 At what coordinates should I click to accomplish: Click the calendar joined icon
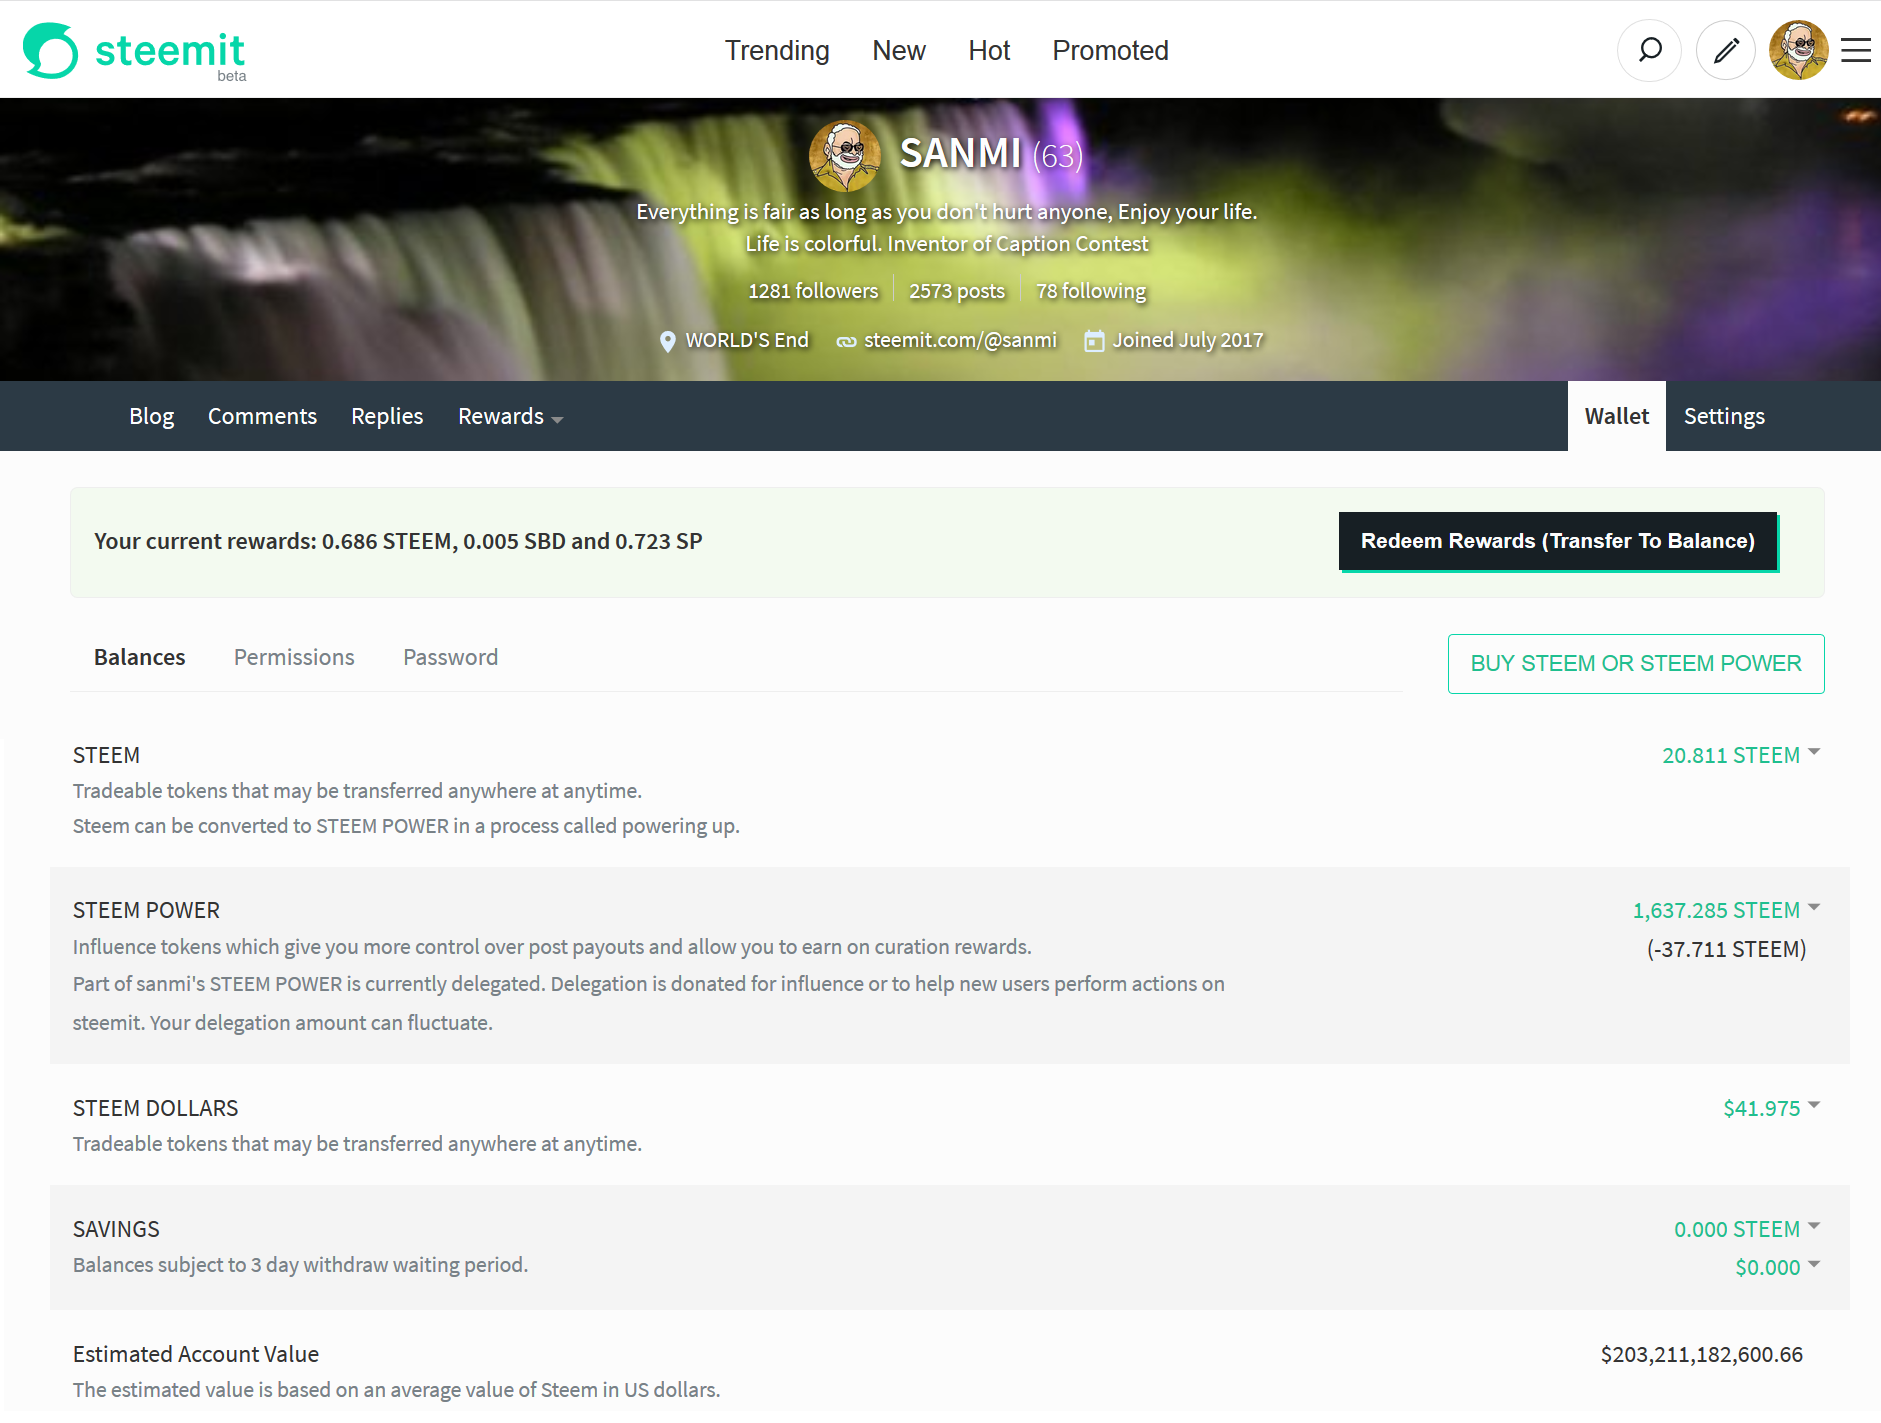coord(1095,341)
